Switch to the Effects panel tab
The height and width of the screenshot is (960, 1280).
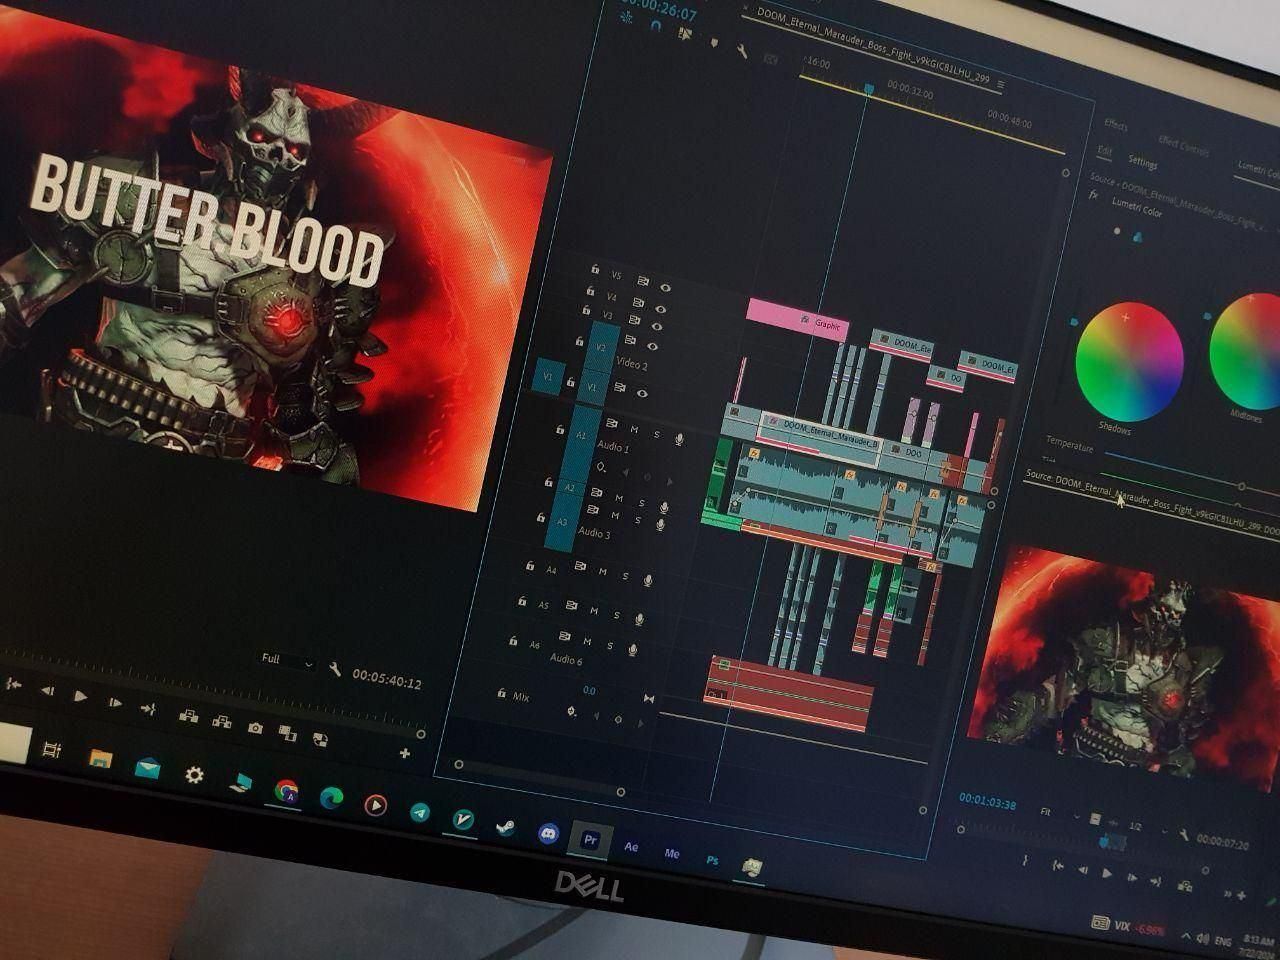1116,126
